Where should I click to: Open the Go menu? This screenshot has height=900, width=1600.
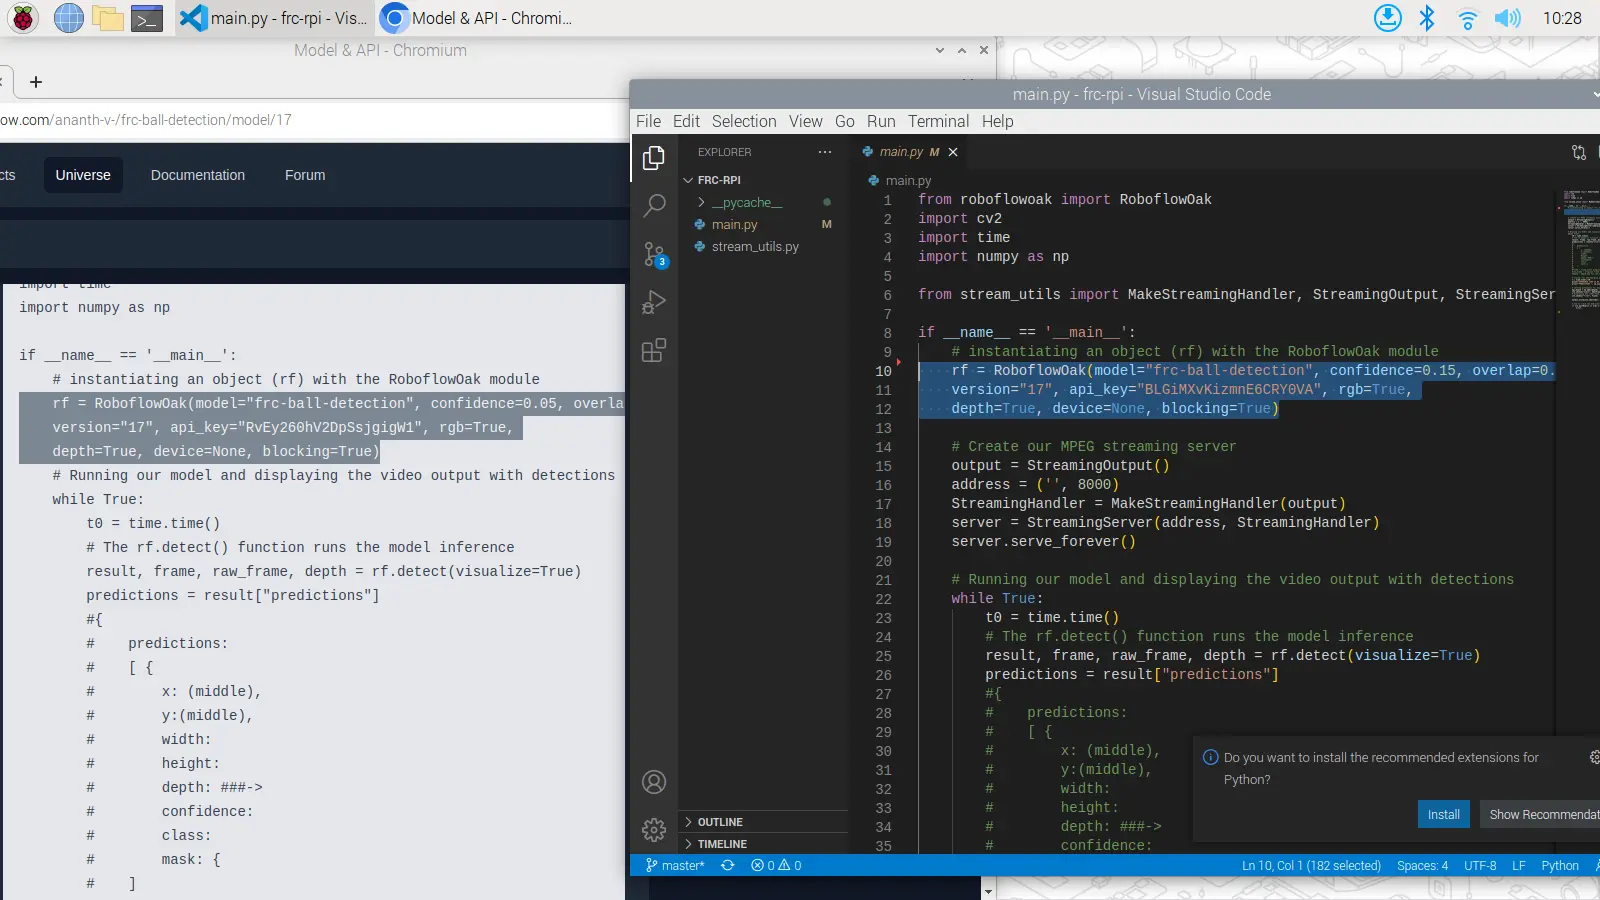(845, 121)
